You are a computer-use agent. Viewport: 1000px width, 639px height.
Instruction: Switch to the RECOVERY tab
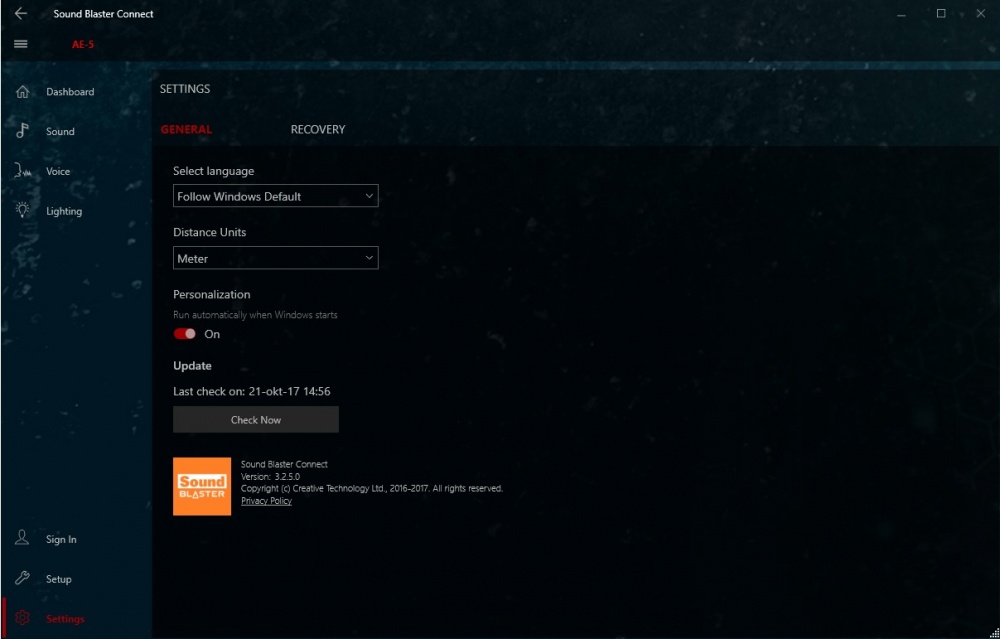[318, 129]
